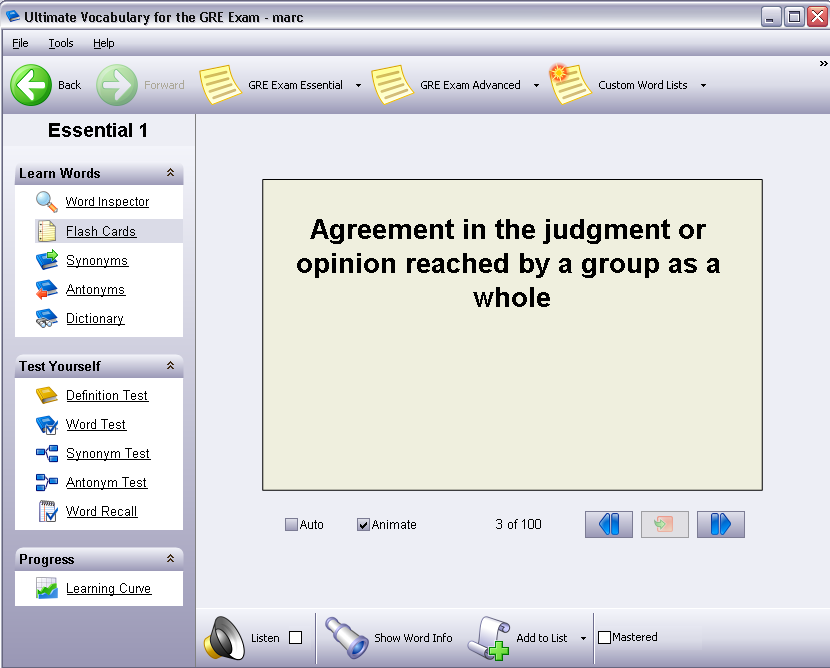This screenshot has height=668, width=830.
Task: Click the Synonym Test diagram icon
Action: coord(47,454)
